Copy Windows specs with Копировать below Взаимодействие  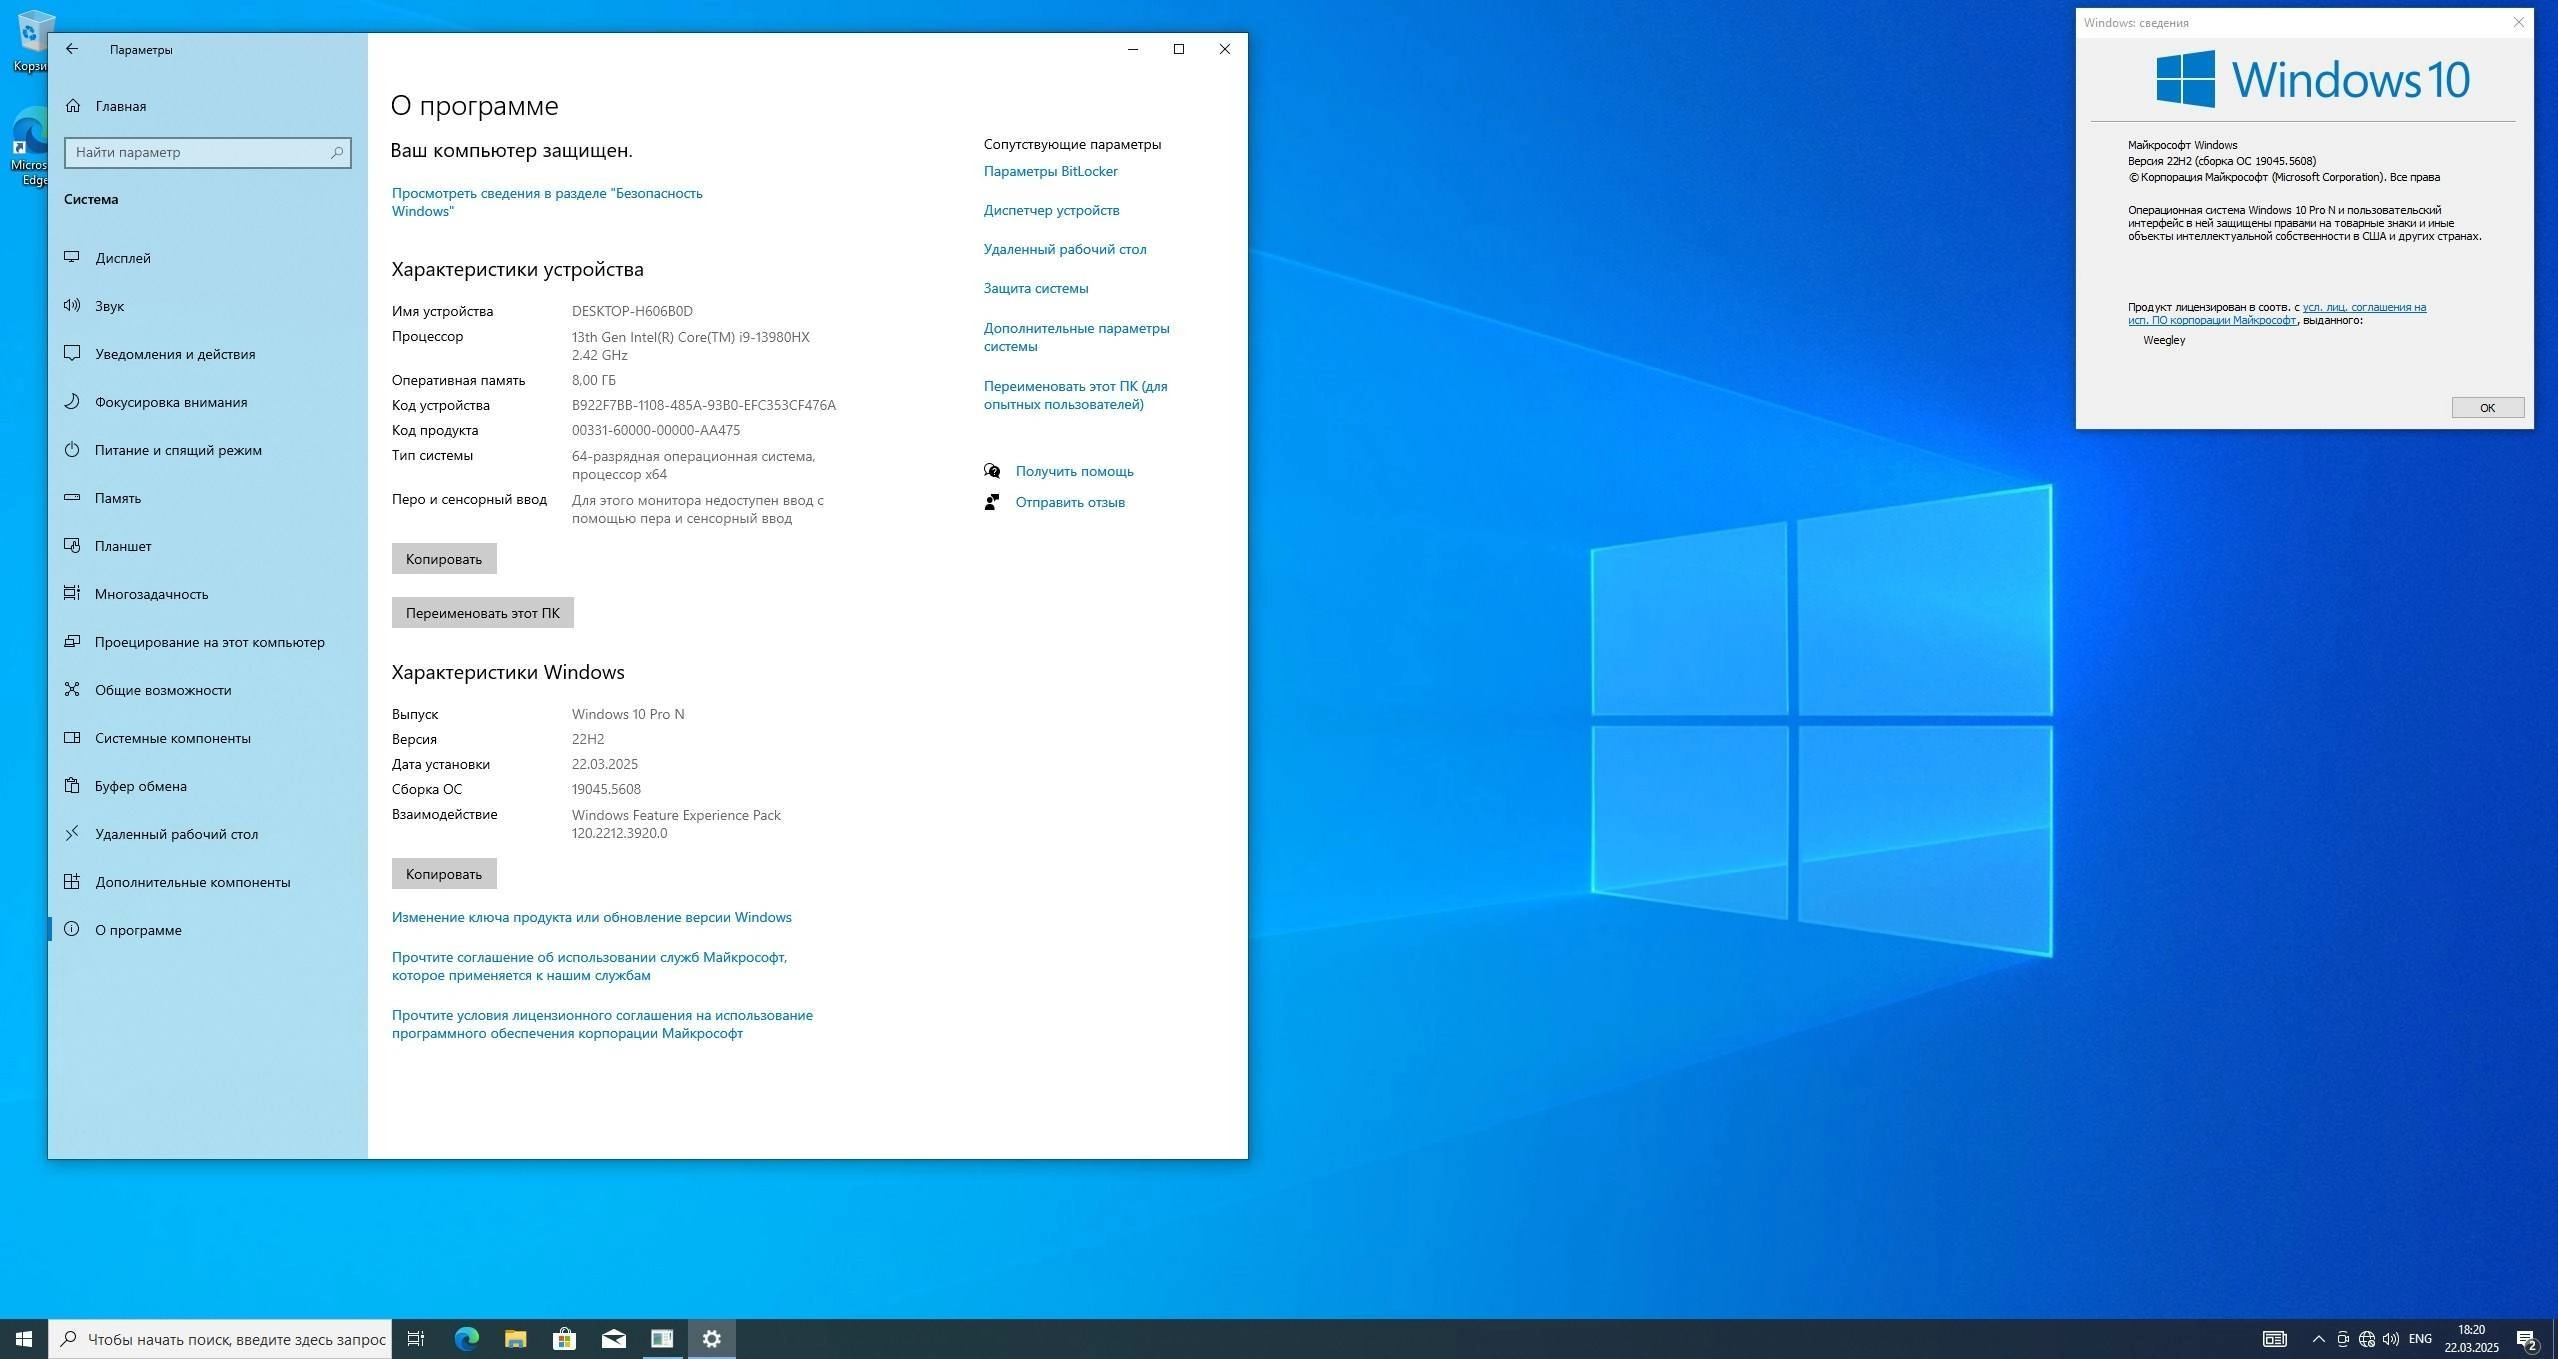coord(444,874)
